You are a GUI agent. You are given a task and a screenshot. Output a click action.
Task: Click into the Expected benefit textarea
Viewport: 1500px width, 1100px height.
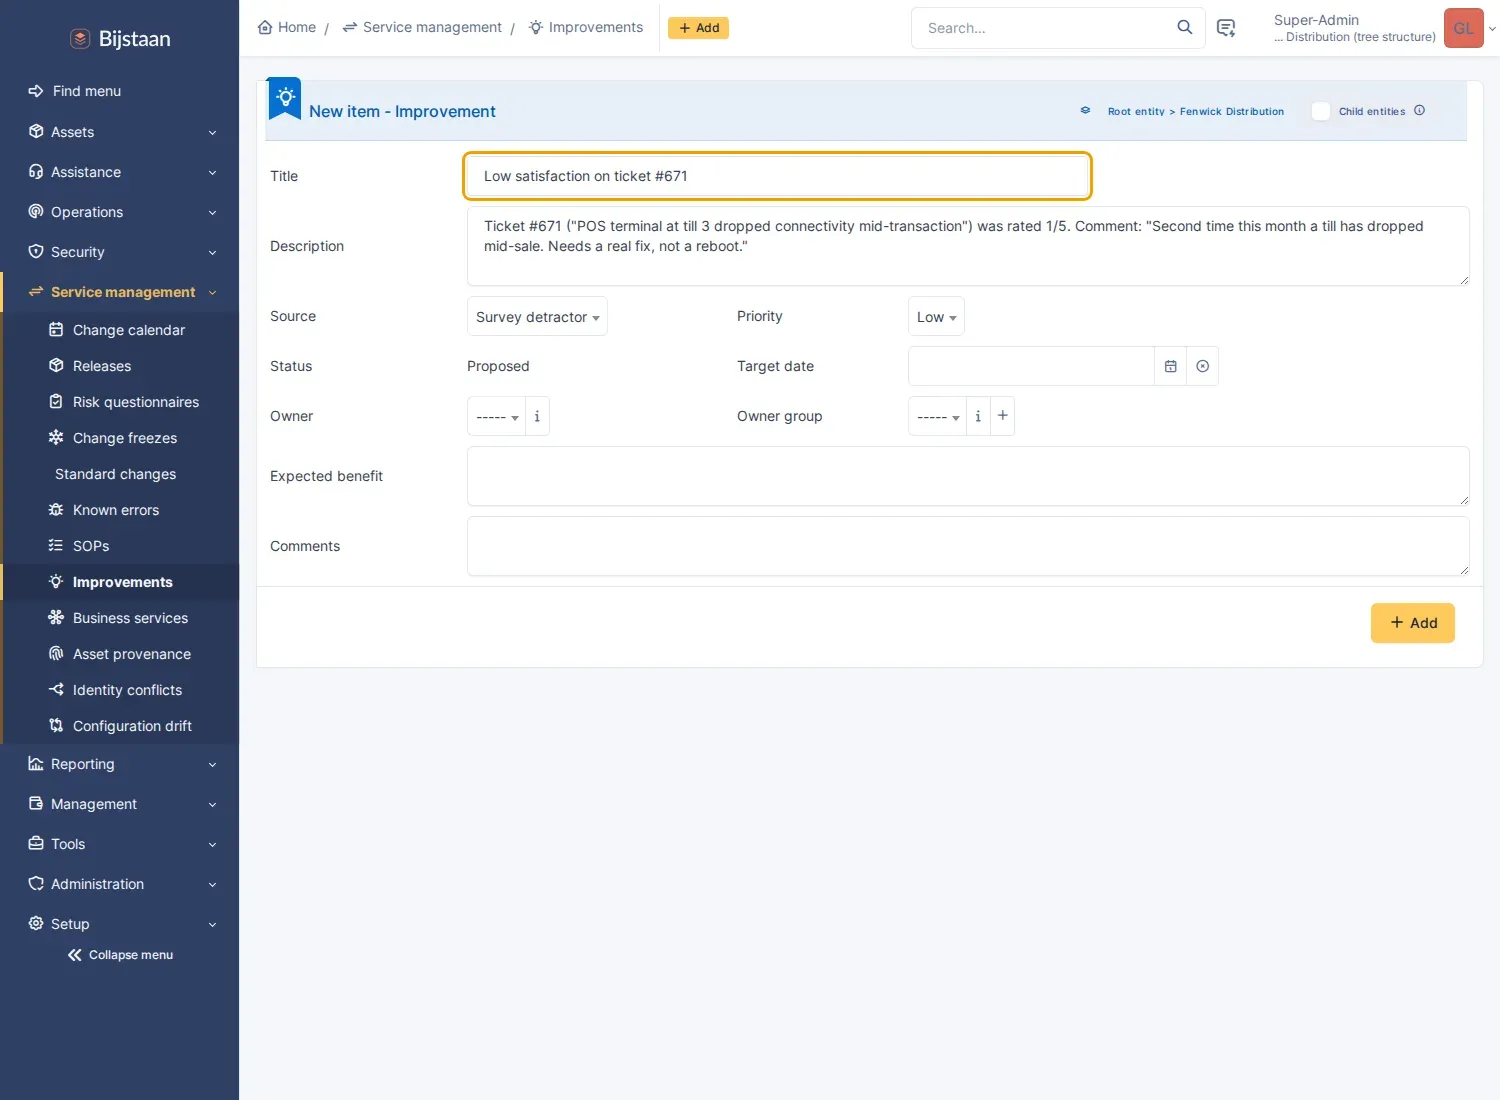[x=968, y=476]
